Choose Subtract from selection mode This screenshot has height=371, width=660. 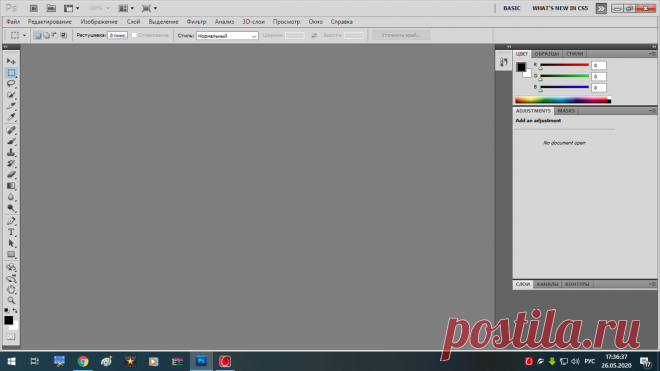pyautogui.click(x=55, y=35)
